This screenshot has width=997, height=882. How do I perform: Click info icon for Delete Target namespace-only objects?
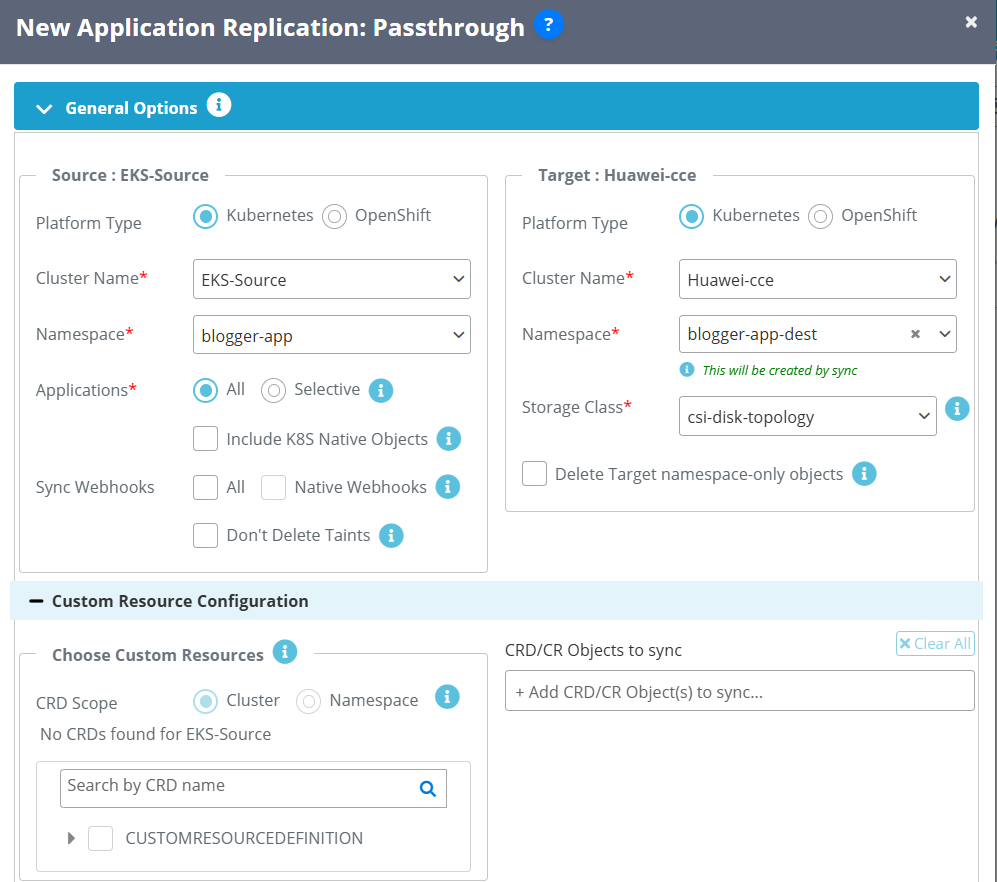[x=864, y=474]
